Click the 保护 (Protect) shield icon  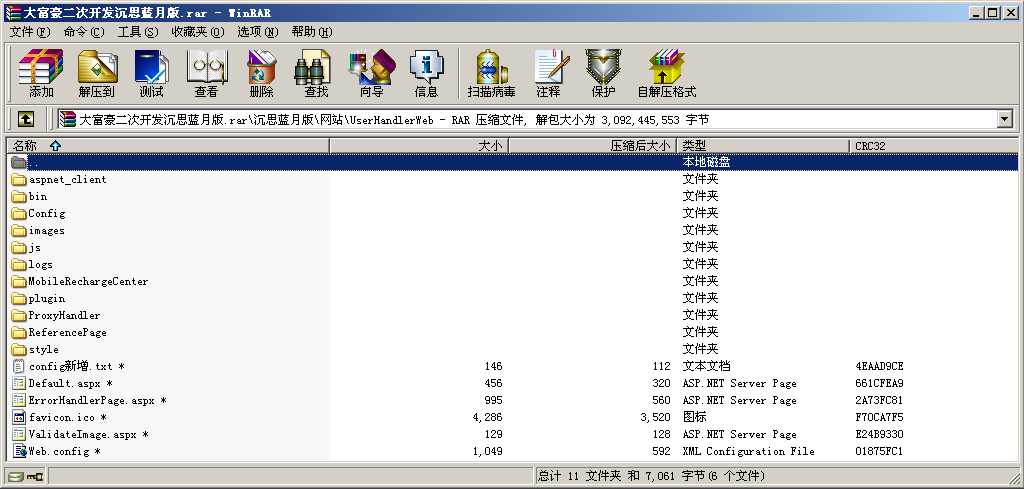tap(603, 73)
